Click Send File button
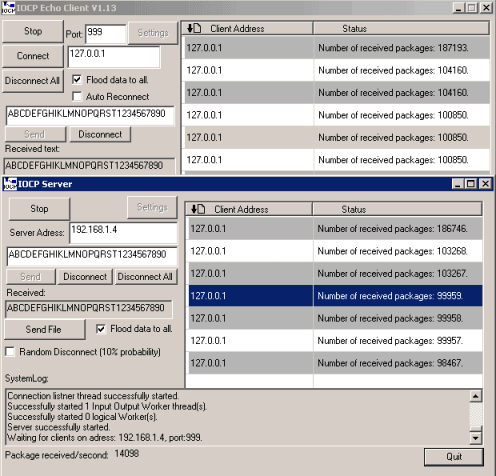The height and width of the screenshot is (476, 496). pyautogui.click(x=44, y=330)
